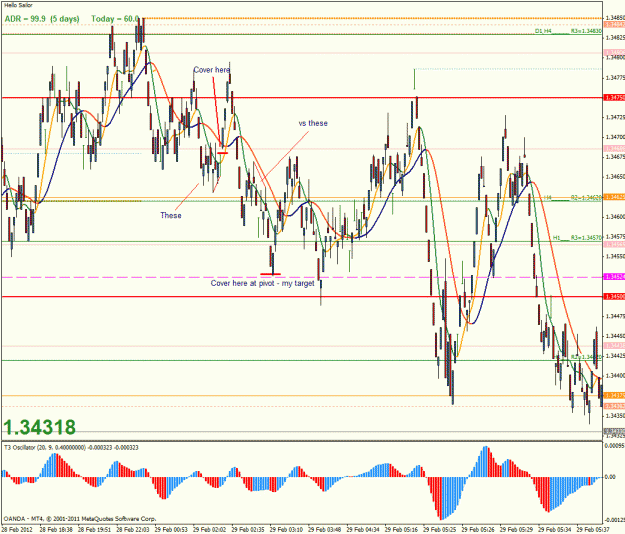Click the large 1.34318 current price readout
This screenshot has height=534, width=625.
tap(39, 427)
